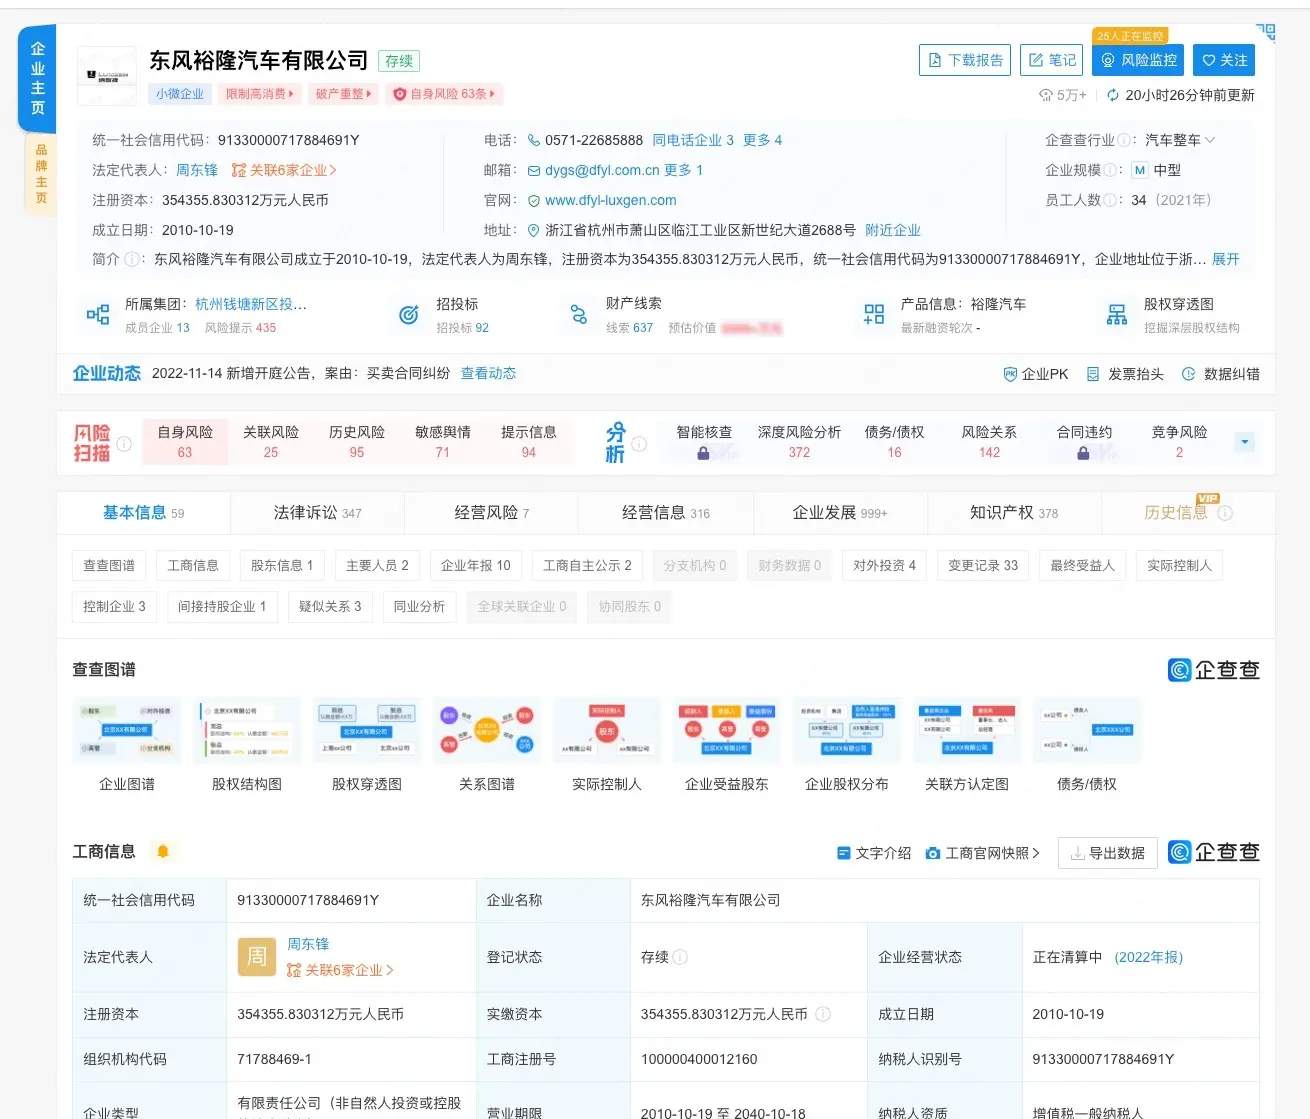Follow the company with 关注 button
Screen dimensions: 1310x1119
(x=1224, y=60)
